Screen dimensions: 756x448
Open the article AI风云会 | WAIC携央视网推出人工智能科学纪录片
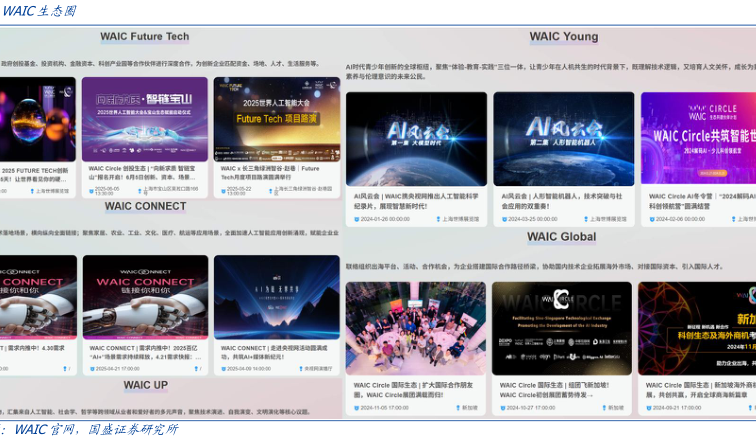[416, 201]
